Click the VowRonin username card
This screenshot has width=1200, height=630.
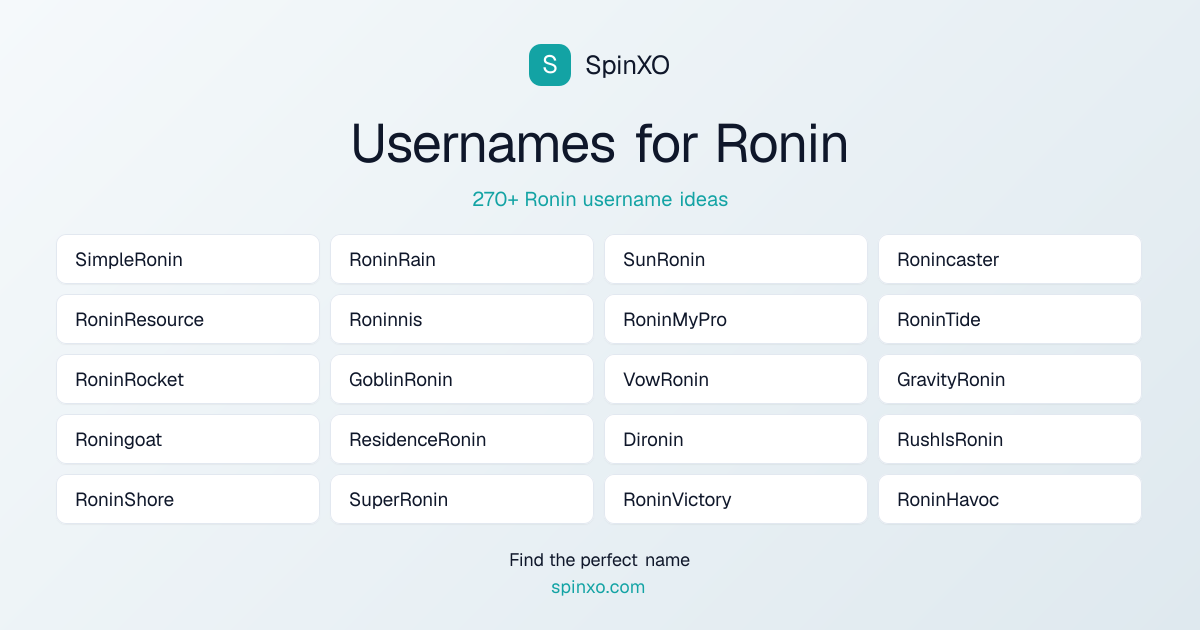[736, 379]
